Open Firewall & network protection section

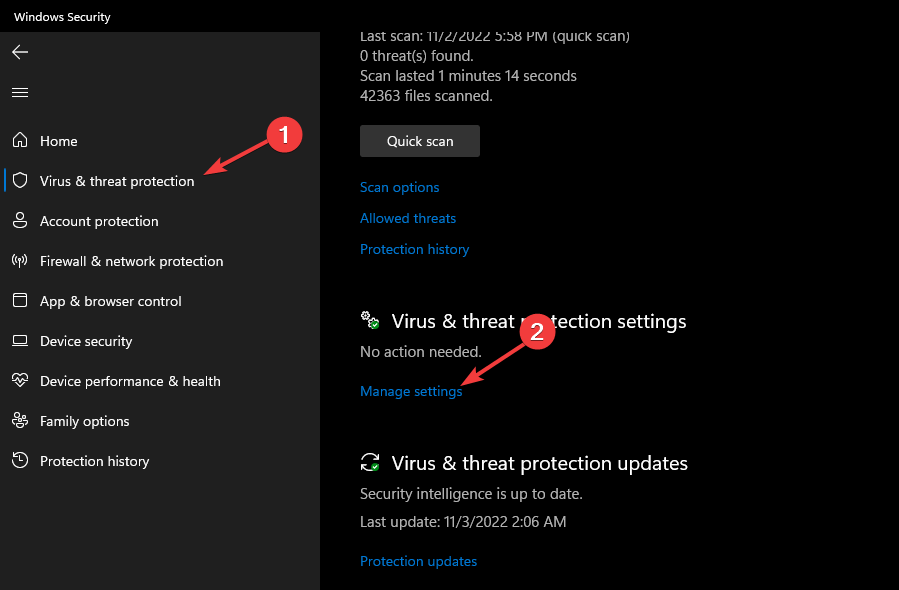(x=131, y=261)
